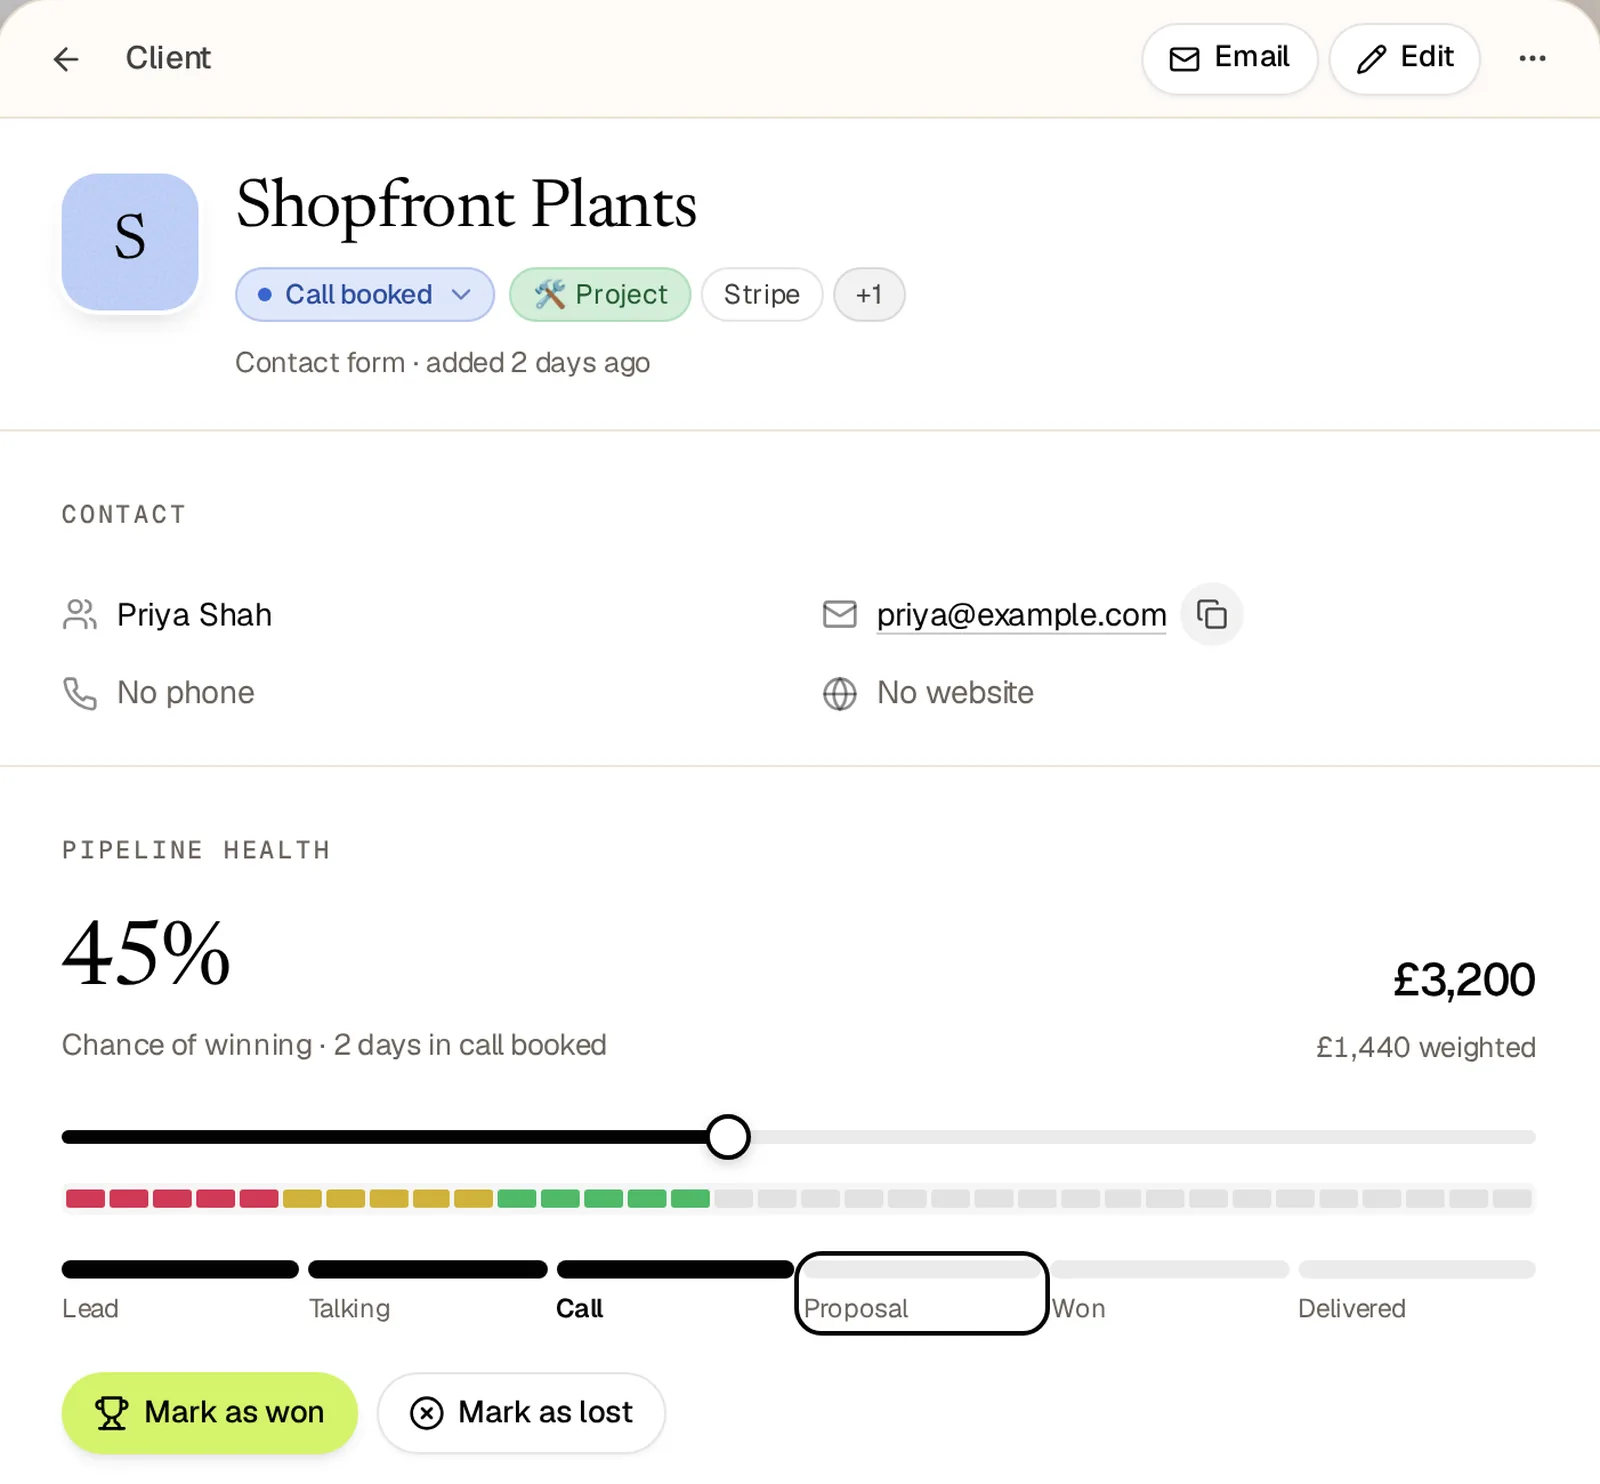
Task: Click the No website placeholder text
Action: (955, 693)
